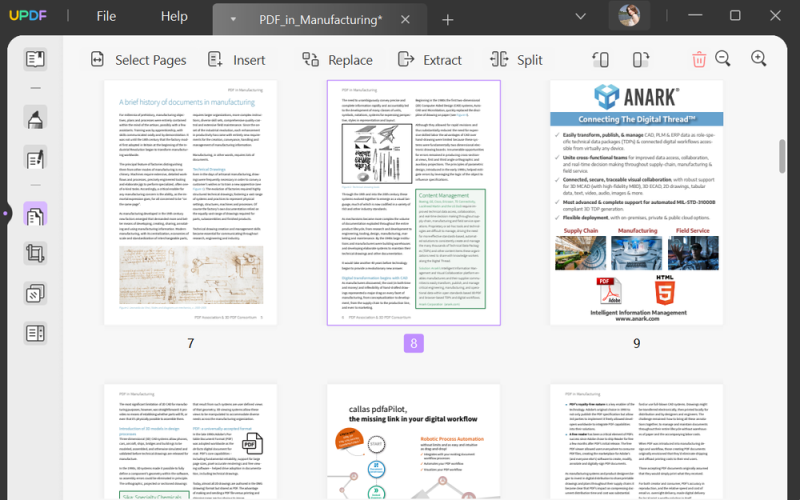
Task: Open the Help menu
Action: (174, 16)
